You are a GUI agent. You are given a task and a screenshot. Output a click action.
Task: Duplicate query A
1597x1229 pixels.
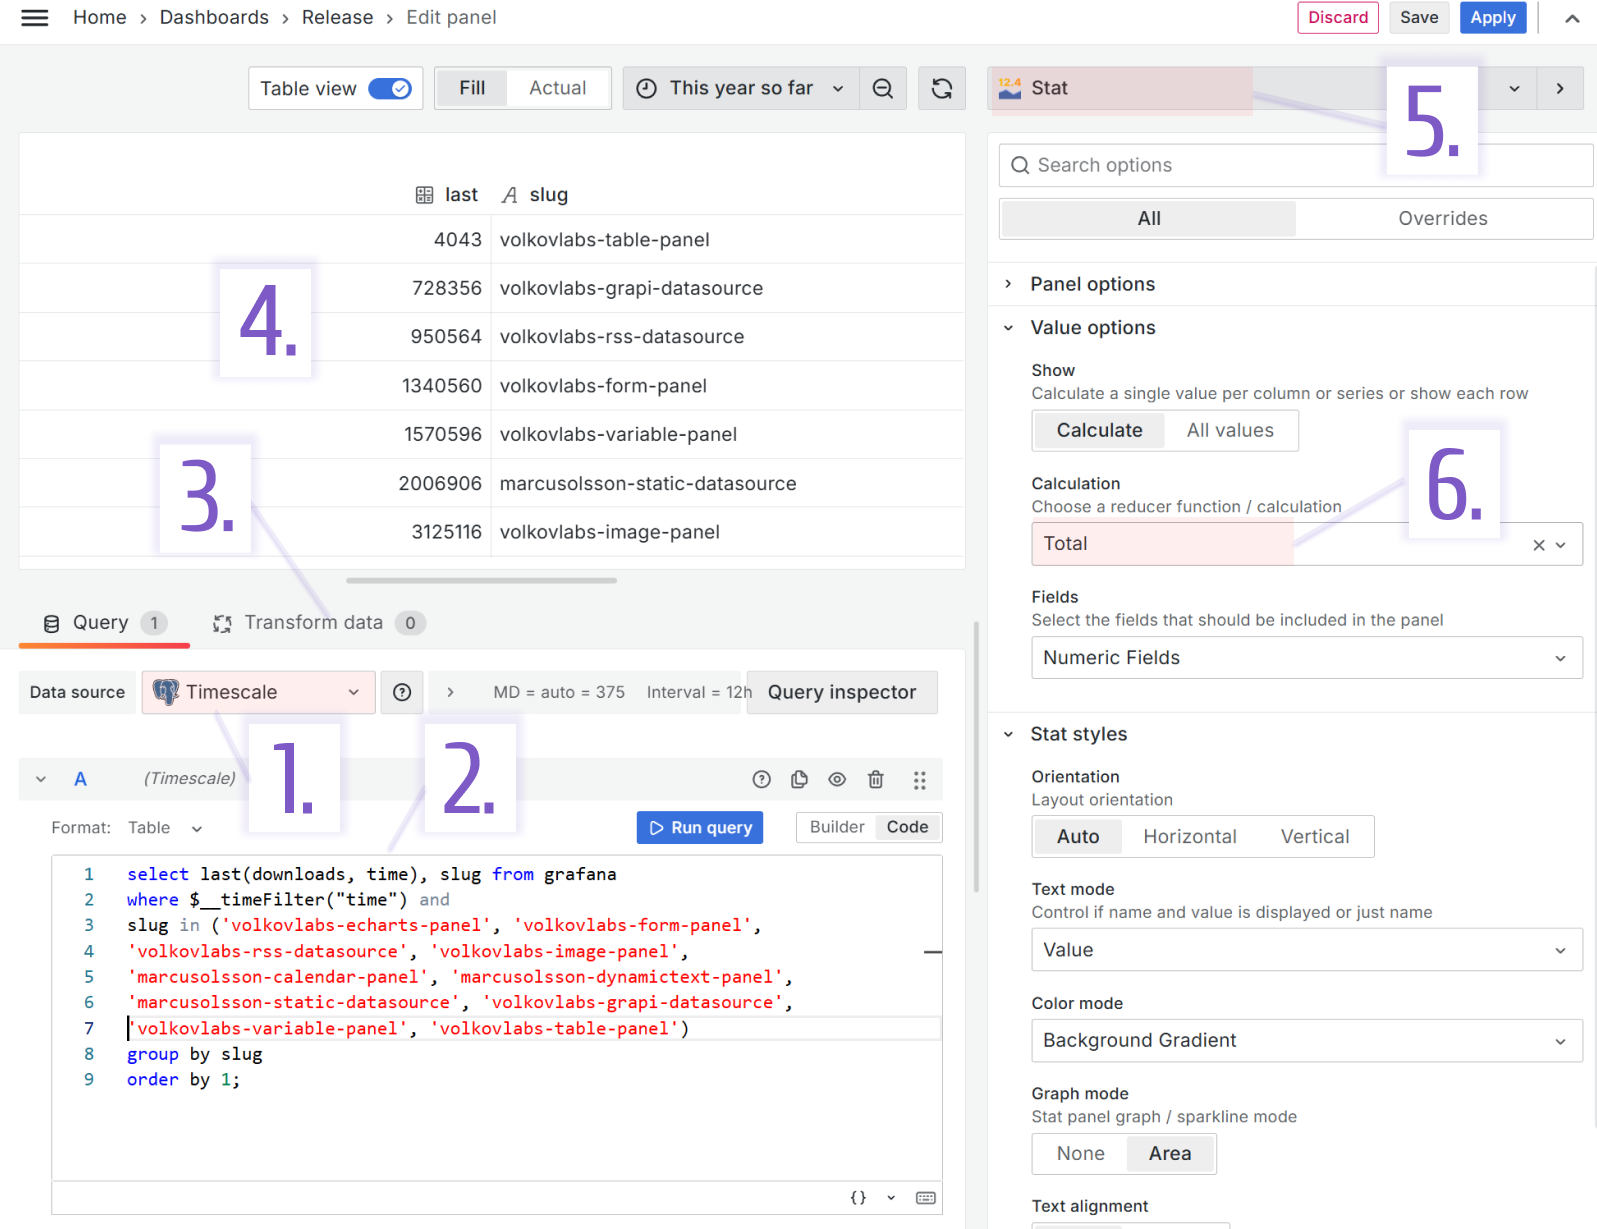pos(799,780)
